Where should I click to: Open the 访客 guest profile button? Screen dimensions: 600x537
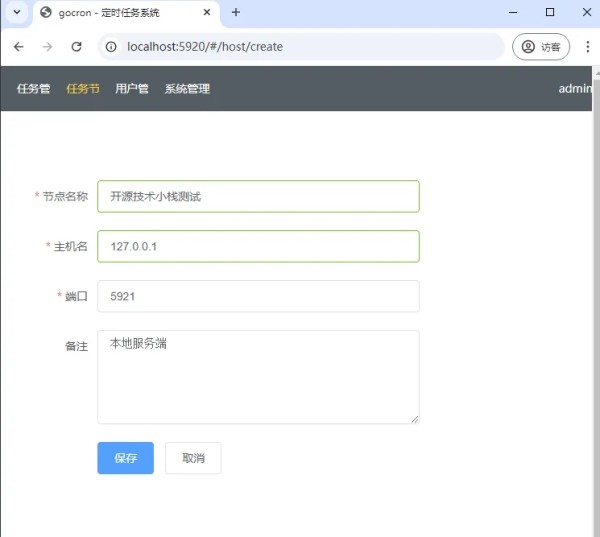click(x=541, y=47)
